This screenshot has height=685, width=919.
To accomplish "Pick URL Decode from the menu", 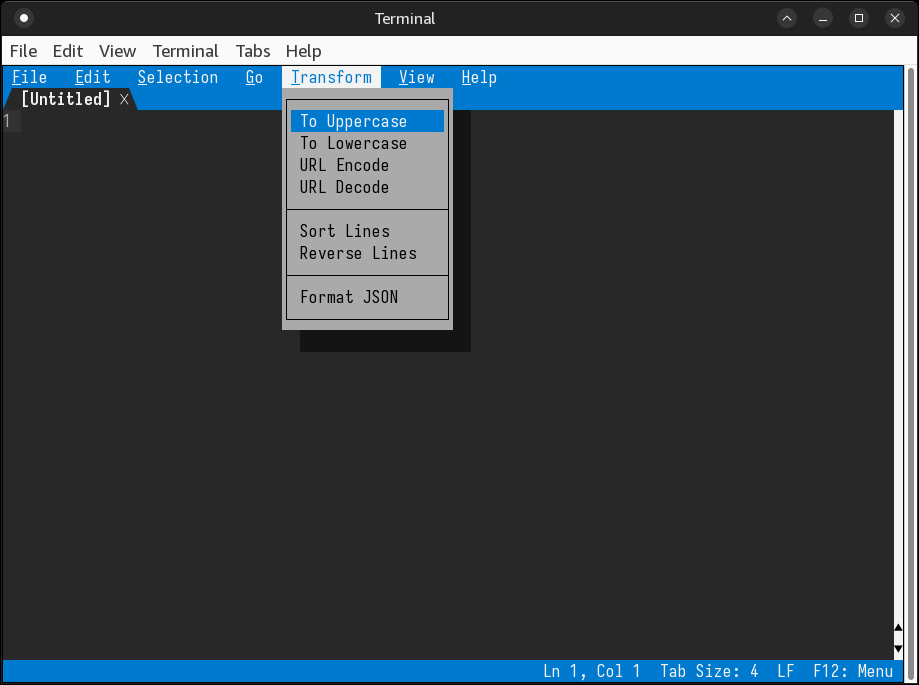I will point(344,187).
